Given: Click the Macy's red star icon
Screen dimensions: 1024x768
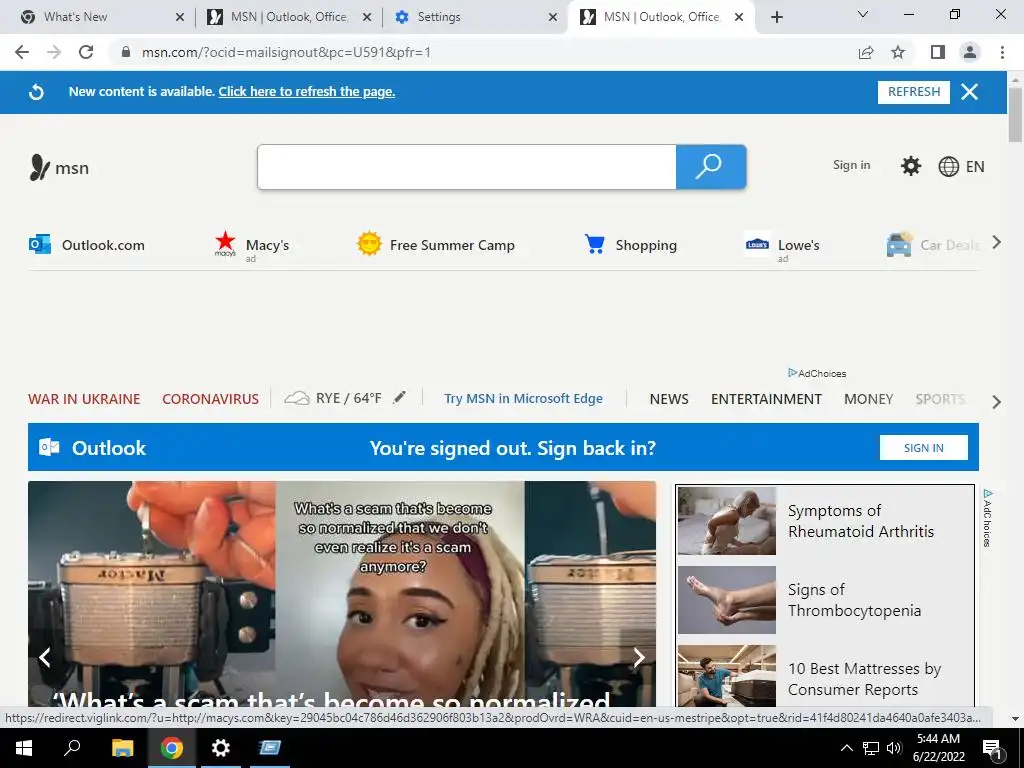Looking at the screenshot, I should coord(225,243).
